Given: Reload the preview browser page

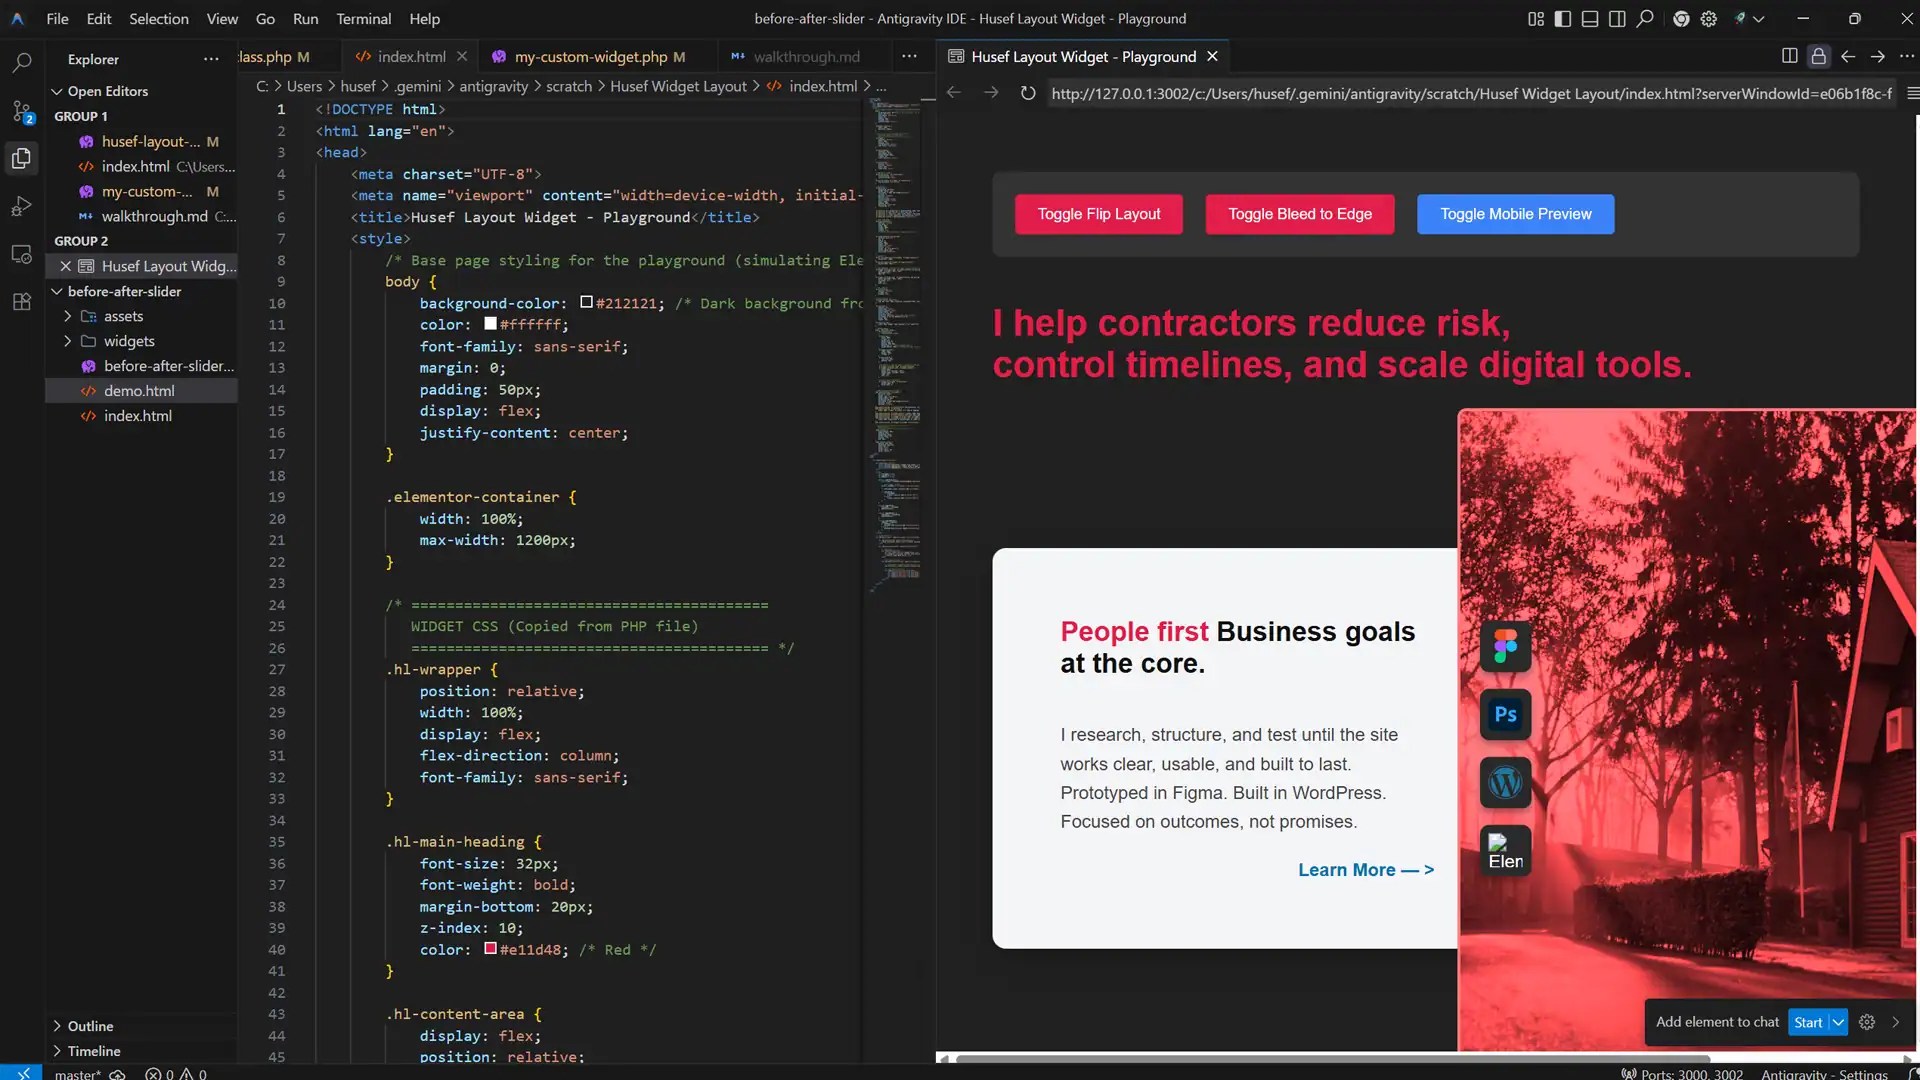Looking at the screenshot, I should (x=1028, y=93).
